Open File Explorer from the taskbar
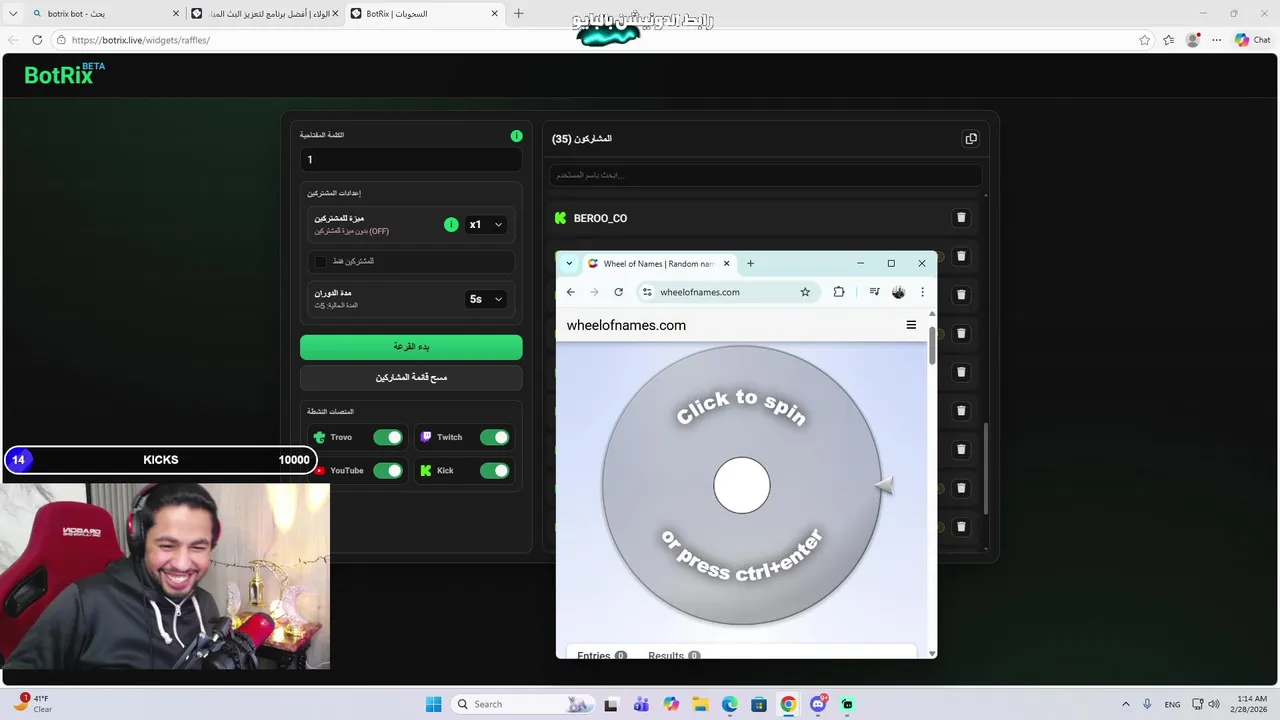 point(700,704)
